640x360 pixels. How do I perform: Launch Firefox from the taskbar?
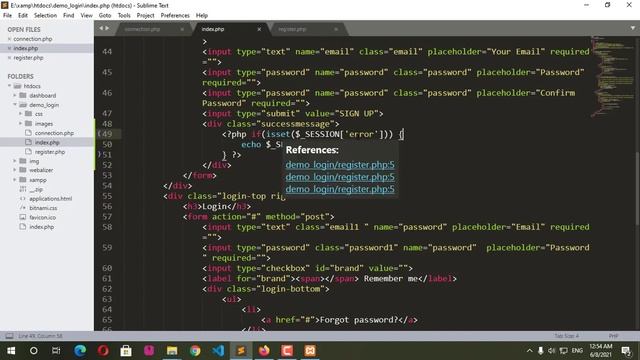point(264,351)
